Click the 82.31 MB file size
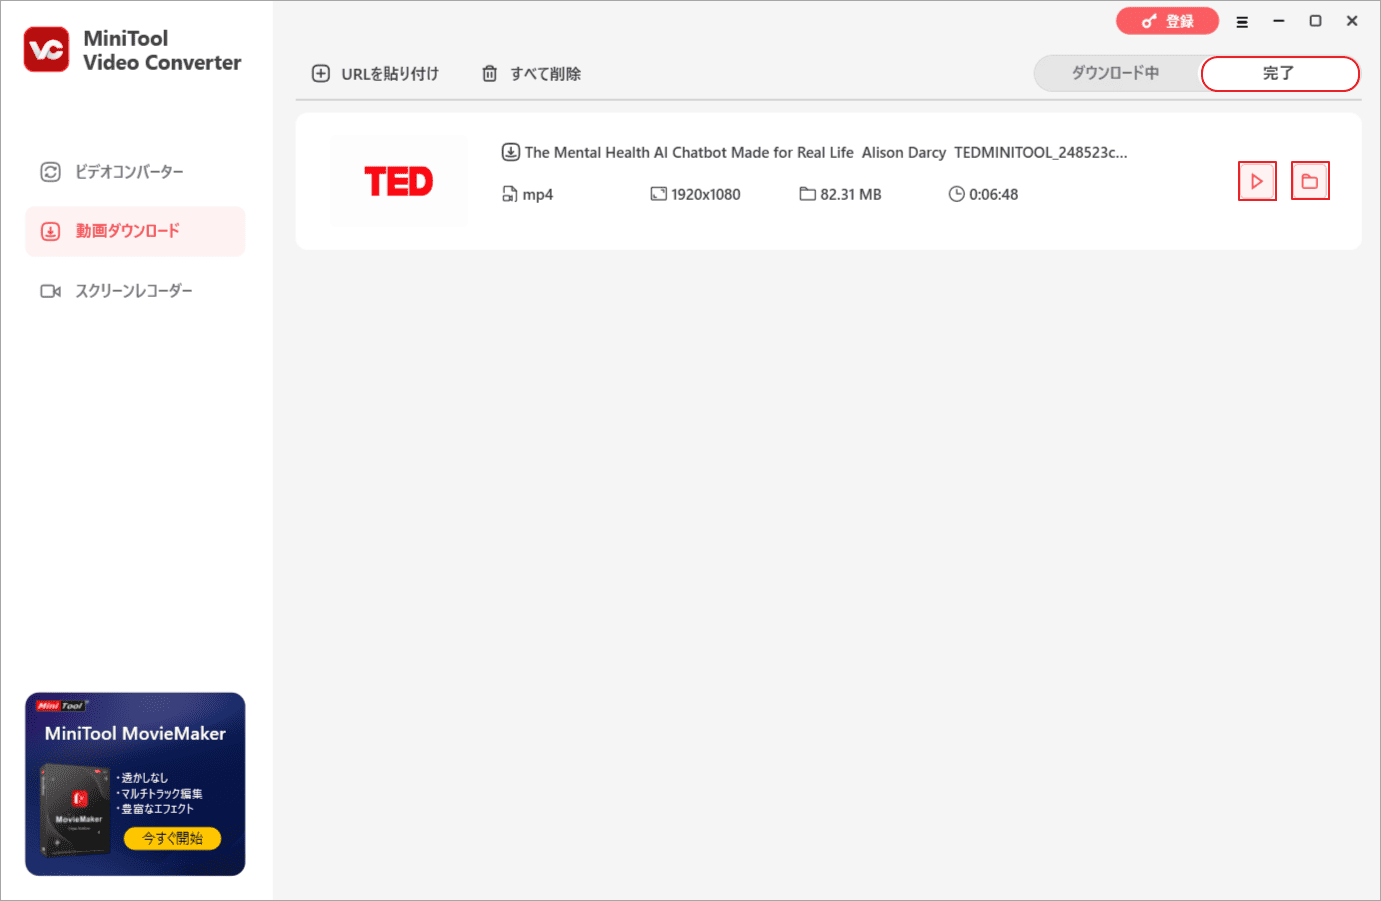 [x=851, y=195]
